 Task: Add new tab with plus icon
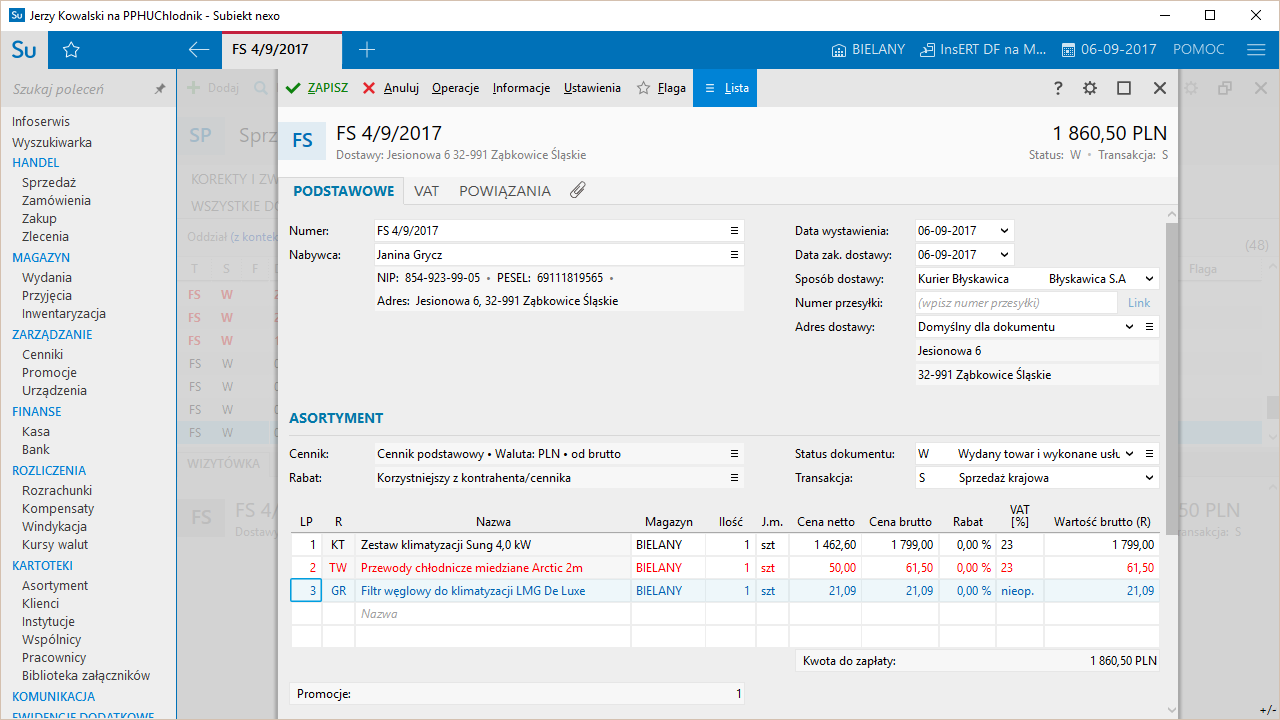366,50
